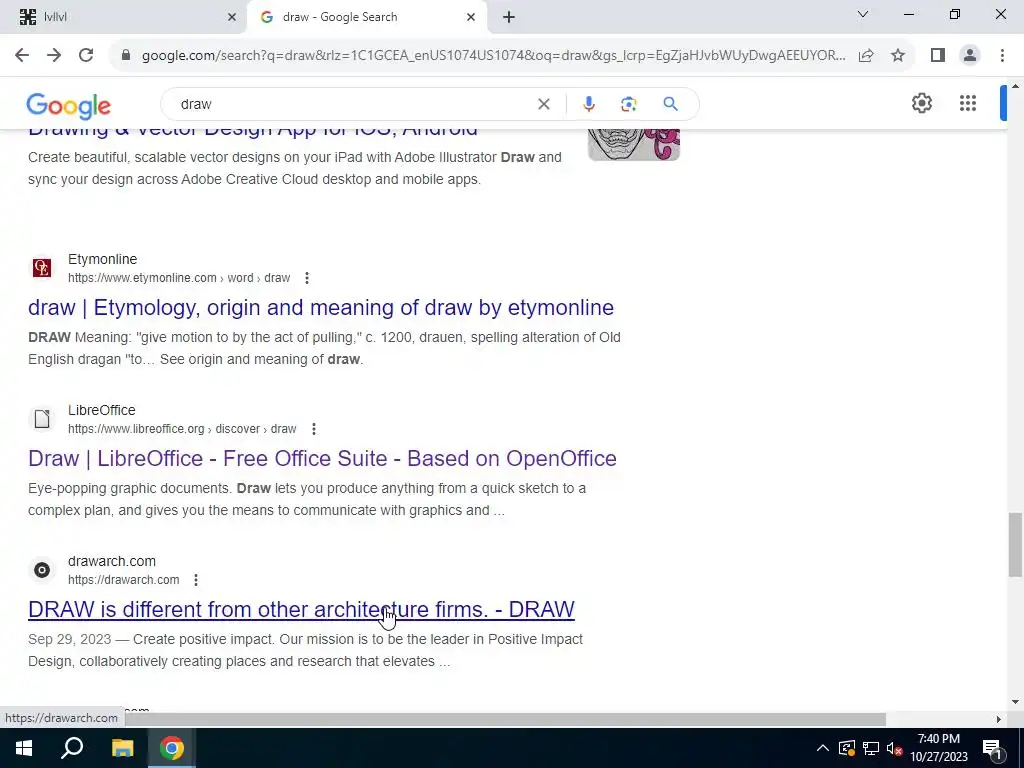
Task: Close the draw - Google Search tab
Action: tap(471, 18)
